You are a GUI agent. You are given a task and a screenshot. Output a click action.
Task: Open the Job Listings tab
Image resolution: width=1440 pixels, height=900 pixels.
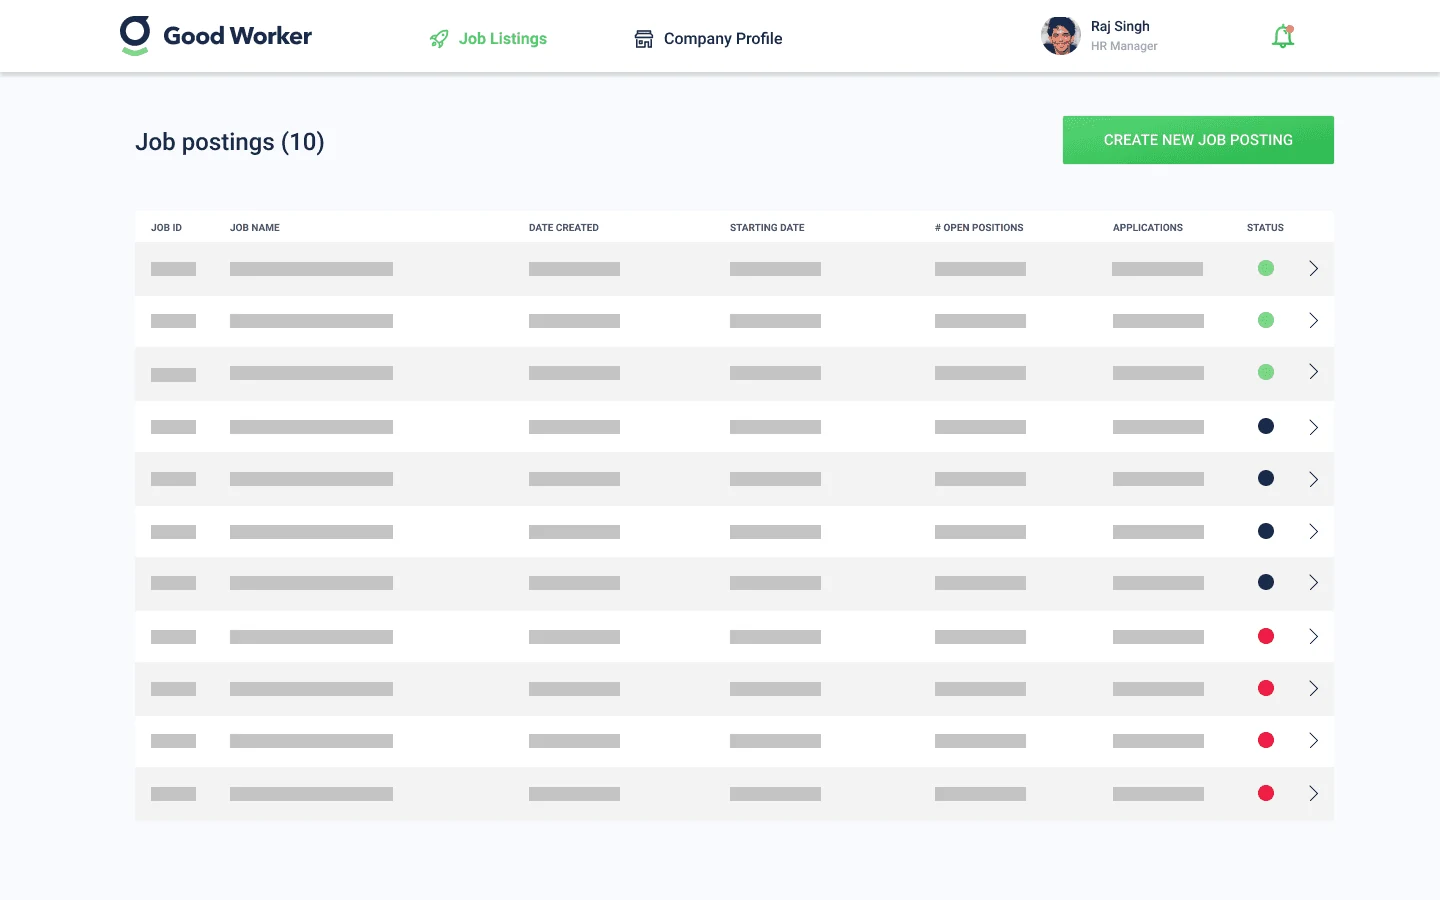click(x=488, y=39)
